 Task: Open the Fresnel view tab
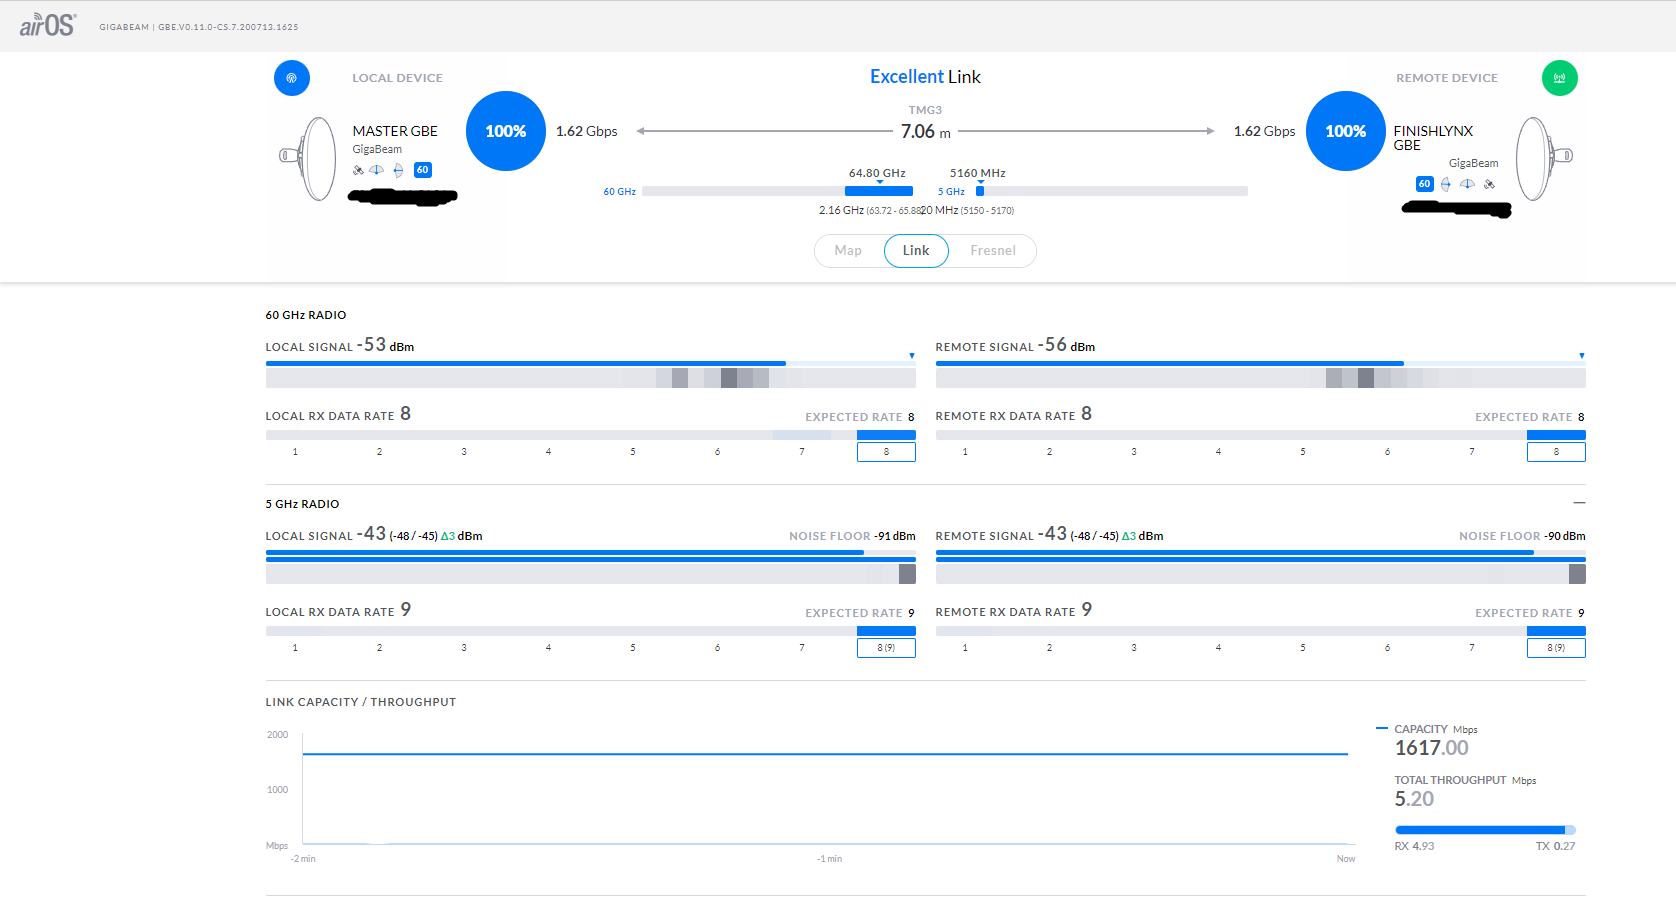[x=992, y=251]
